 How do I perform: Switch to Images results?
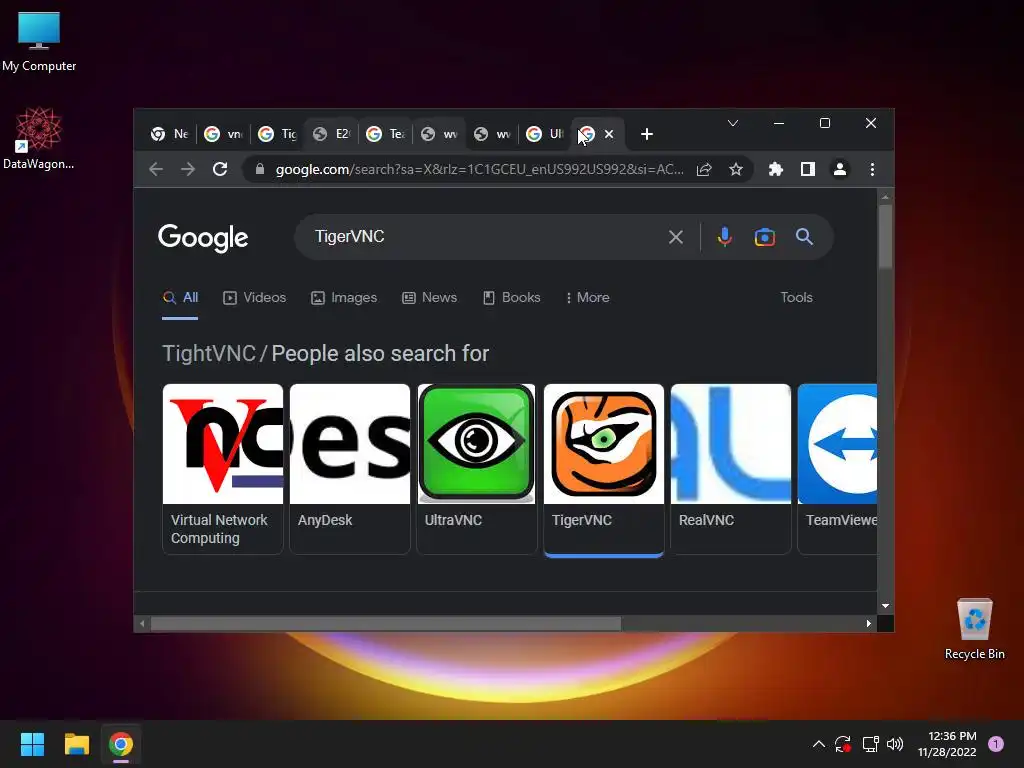tap(344, 298)
